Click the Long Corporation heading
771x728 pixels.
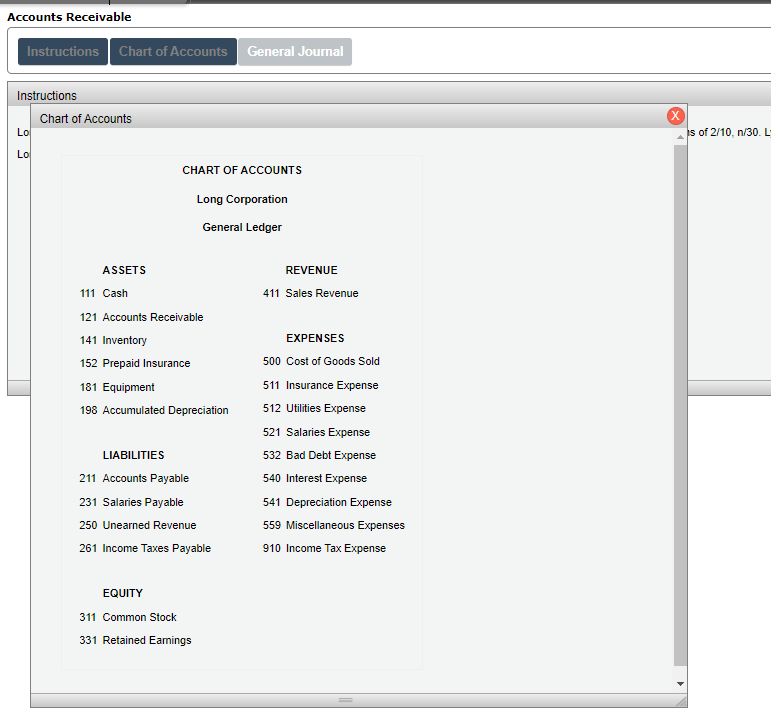click(x=242, y=200)
